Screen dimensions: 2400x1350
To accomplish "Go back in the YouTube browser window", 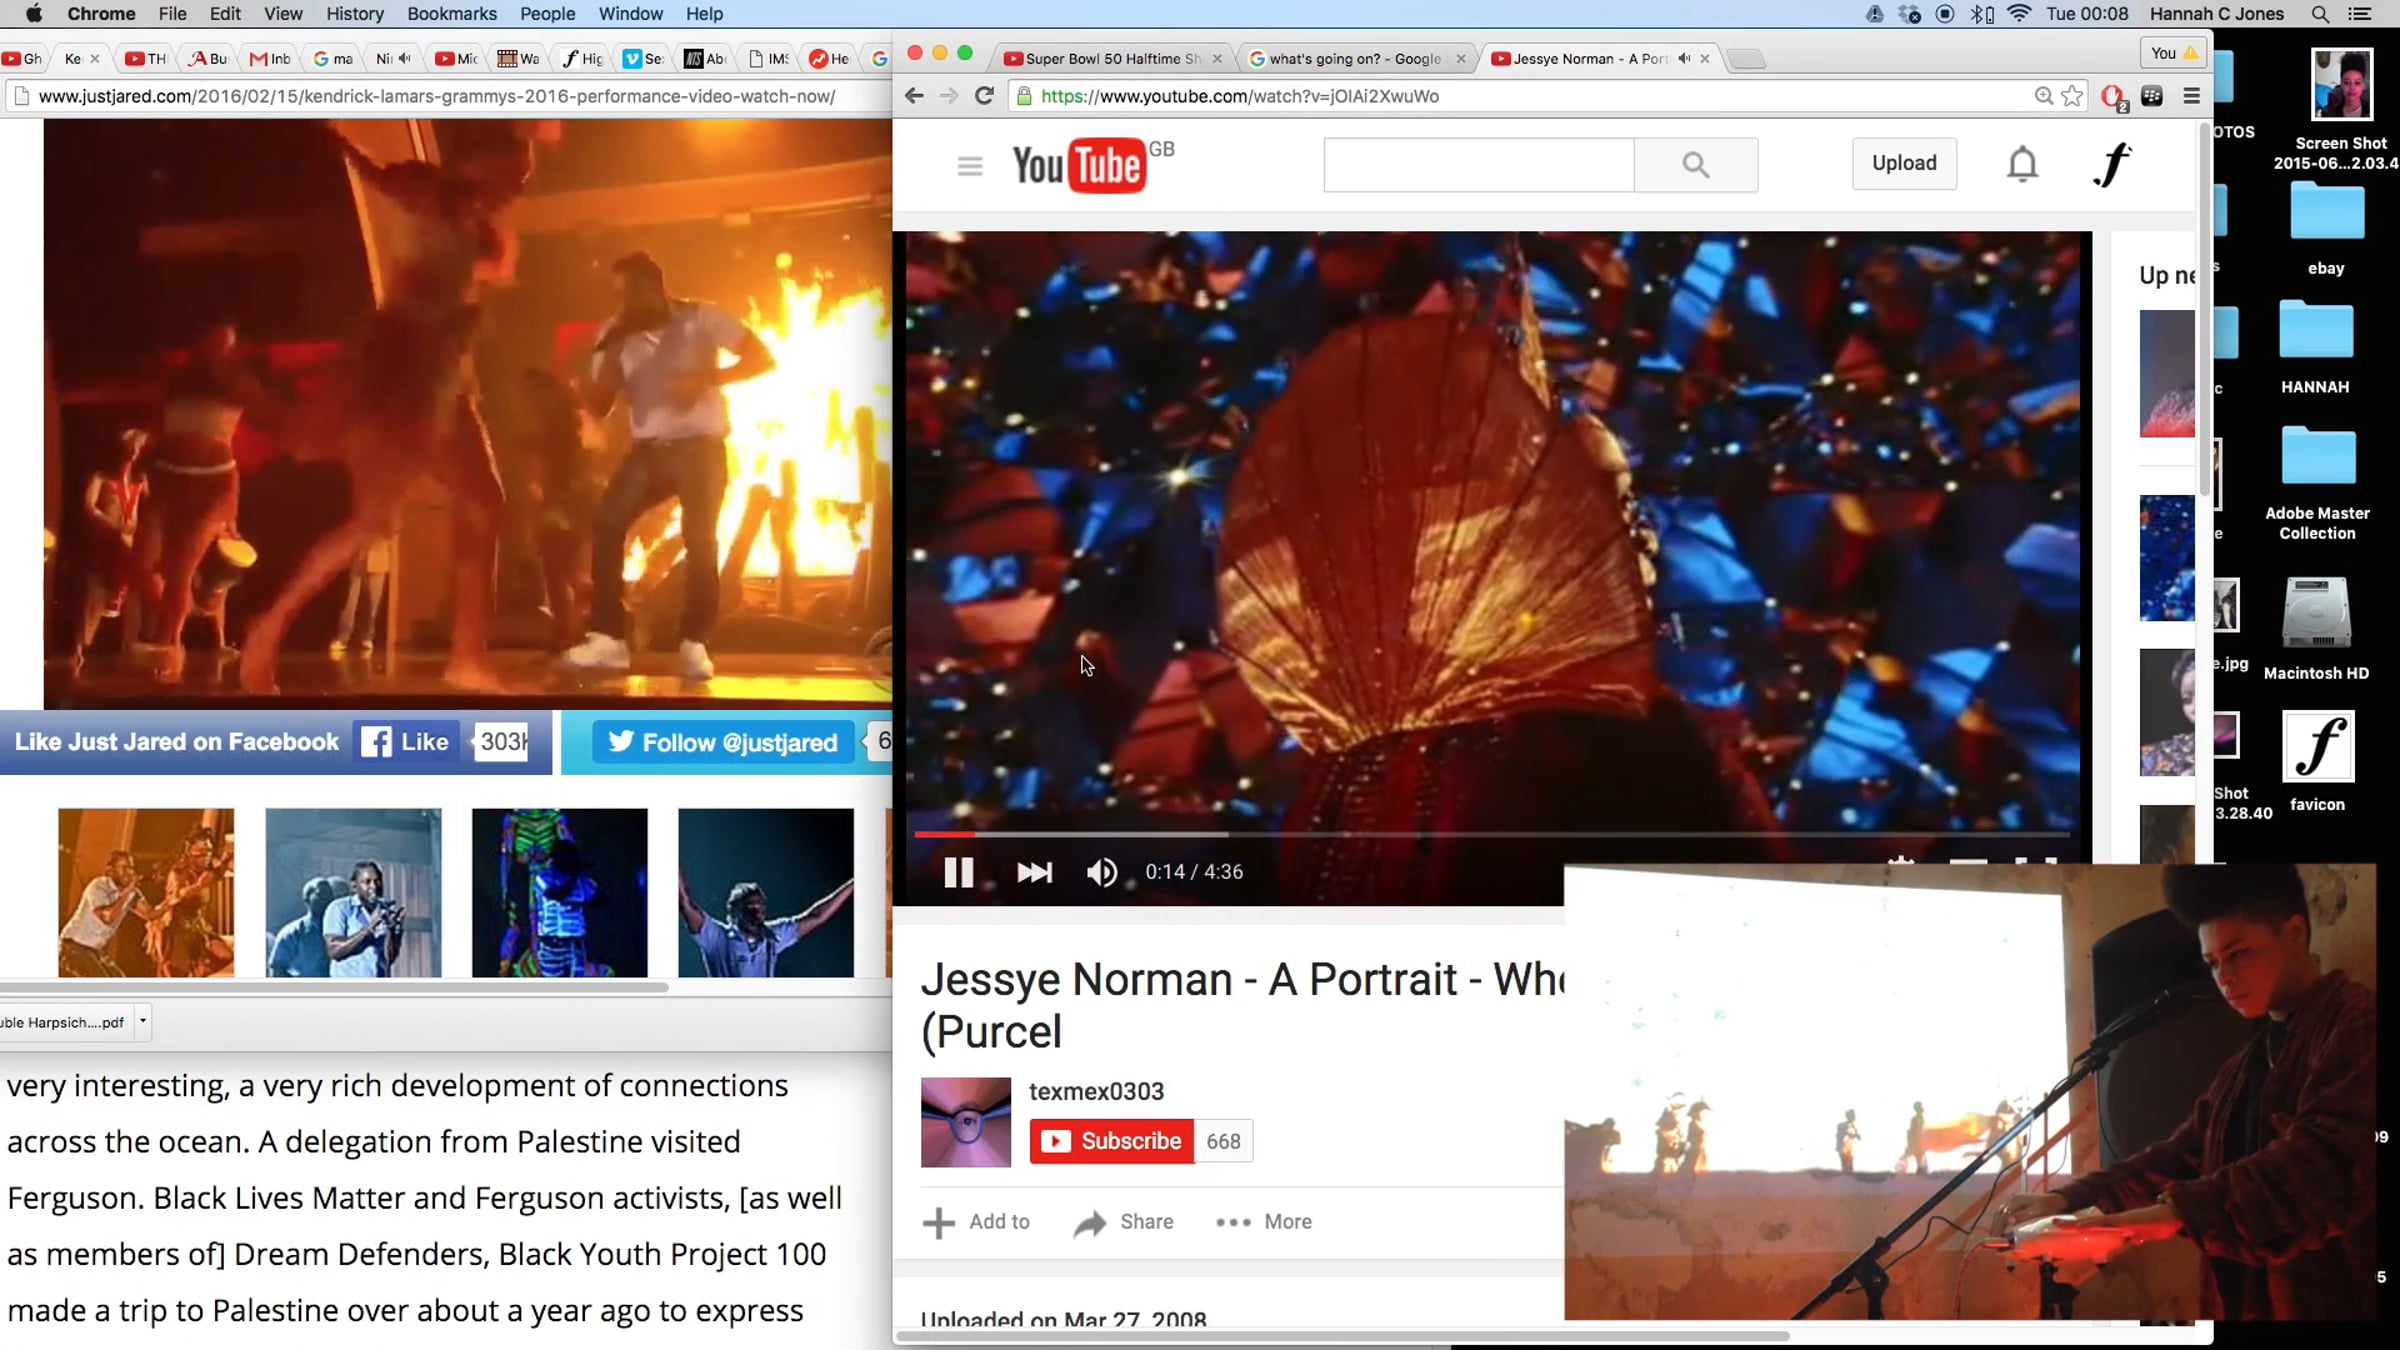I will tap(913, 96).
